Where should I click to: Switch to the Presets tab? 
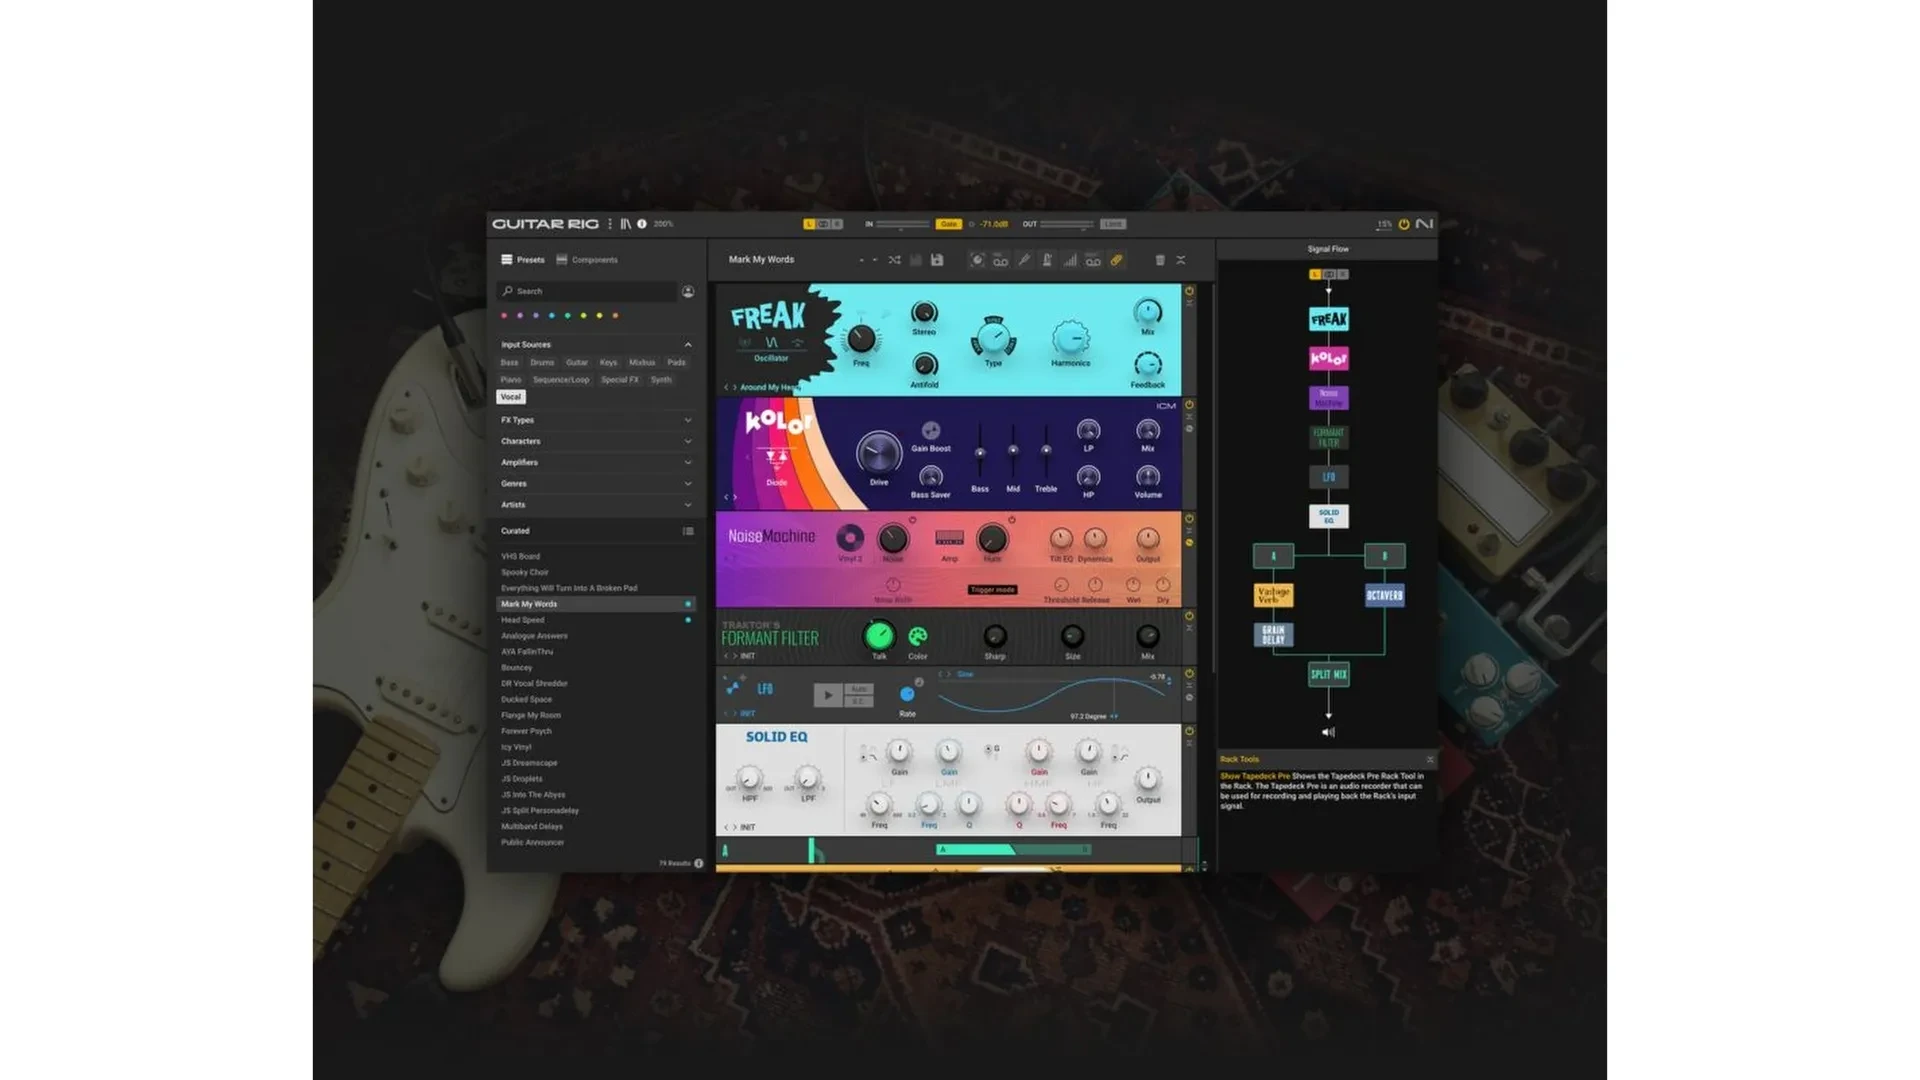tap(523, 260)
